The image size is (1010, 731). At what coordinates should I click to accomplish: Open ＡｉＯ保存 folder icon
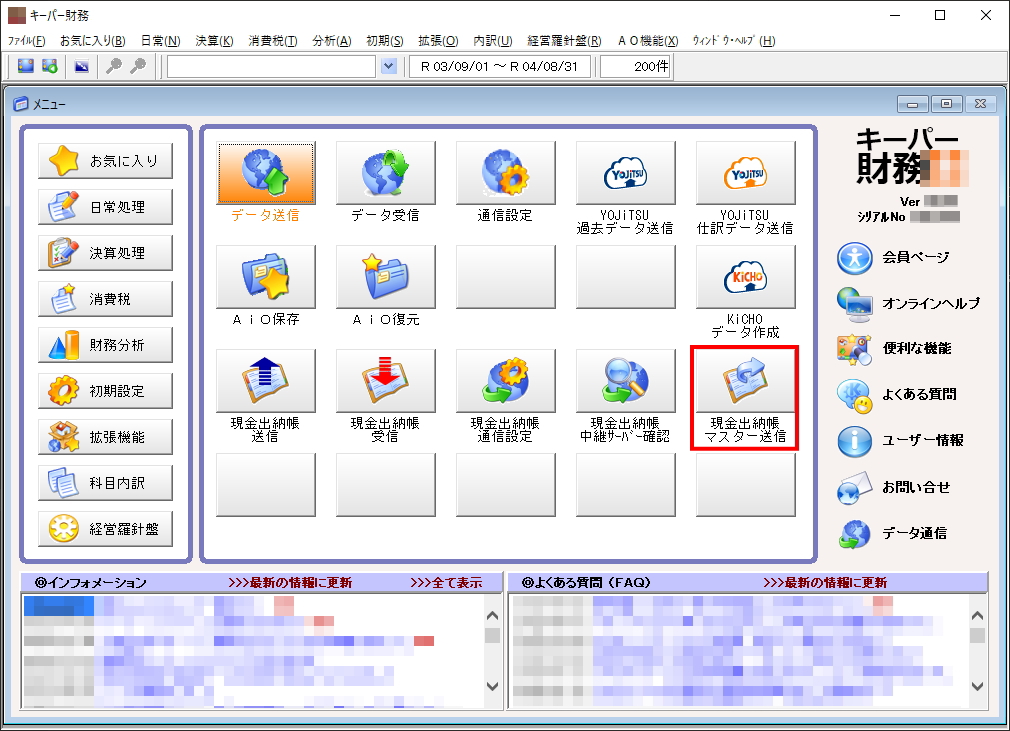[265, 277]
